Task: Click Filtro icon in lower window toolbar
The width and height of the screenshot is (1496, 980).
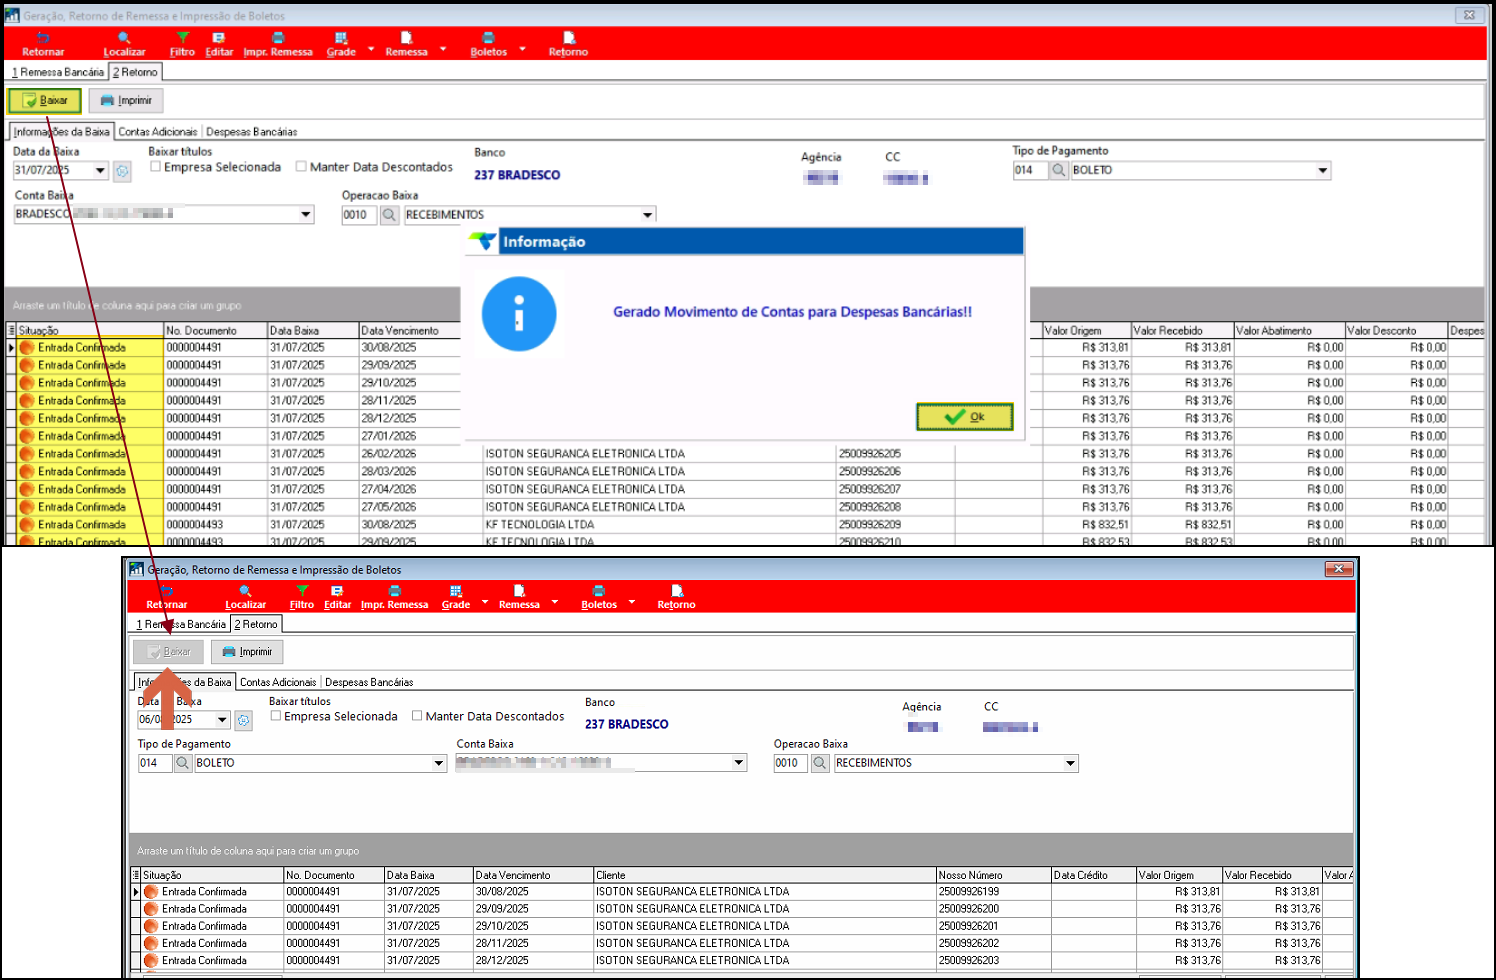Action: click(x=302, y=591)
